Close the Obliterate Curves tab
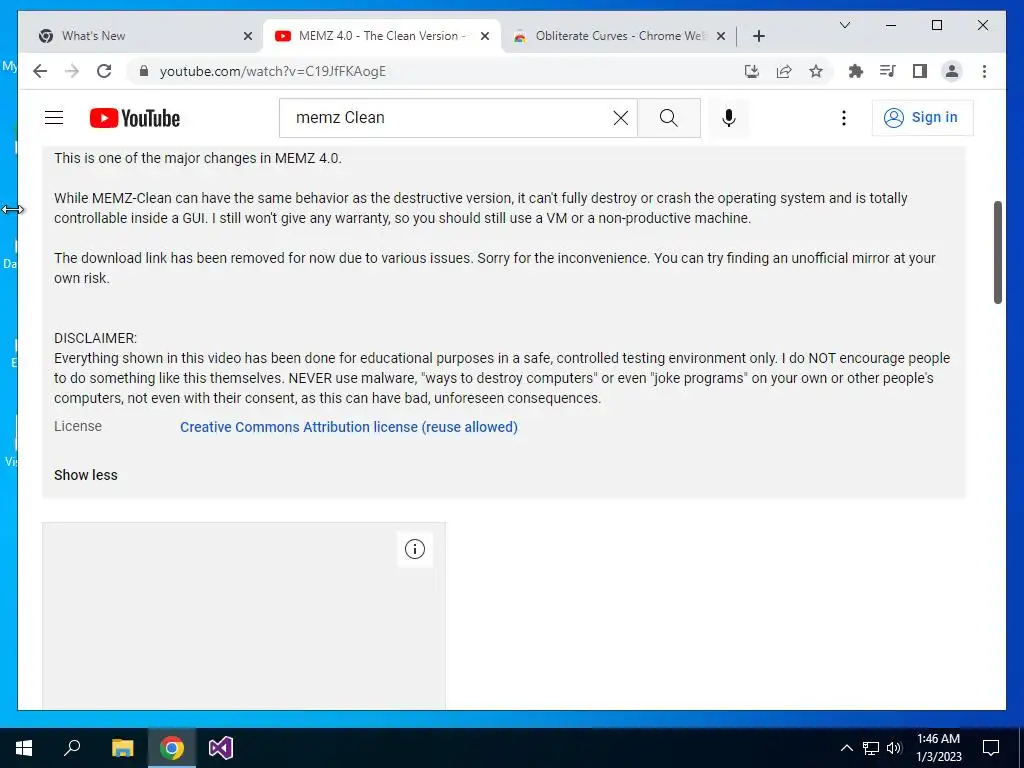 tap(721, 36)
